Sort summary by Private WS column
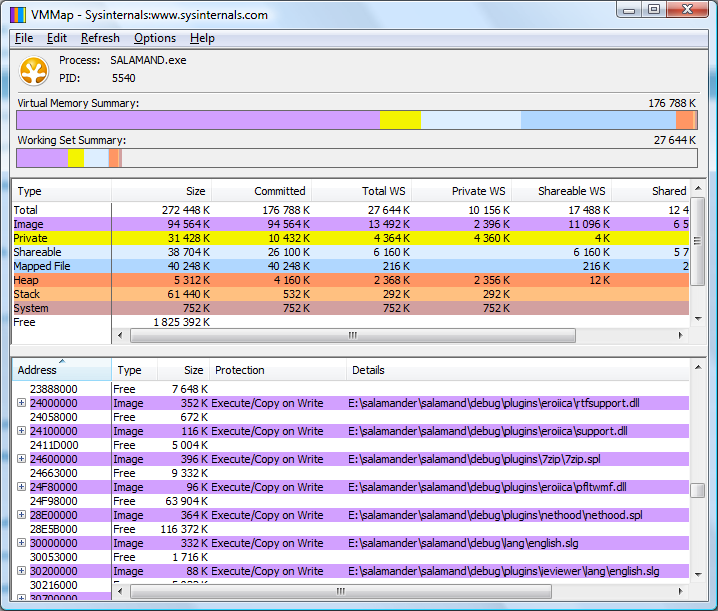The height and width of the screenshot is (611, 718). pos(462,191)
